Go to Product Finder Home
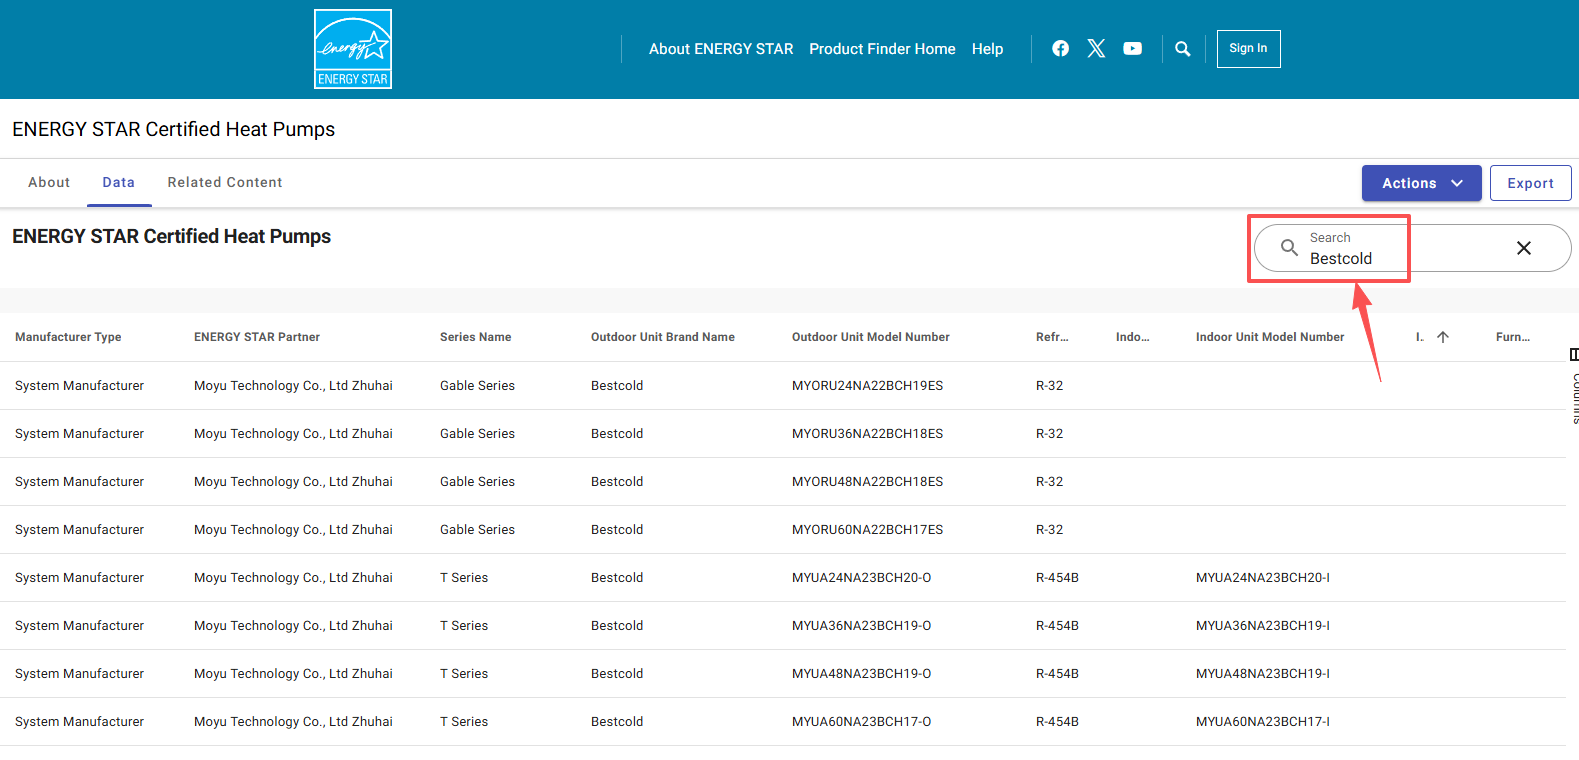The height and width of the screenshot is (760, 1579). (882, 49)
